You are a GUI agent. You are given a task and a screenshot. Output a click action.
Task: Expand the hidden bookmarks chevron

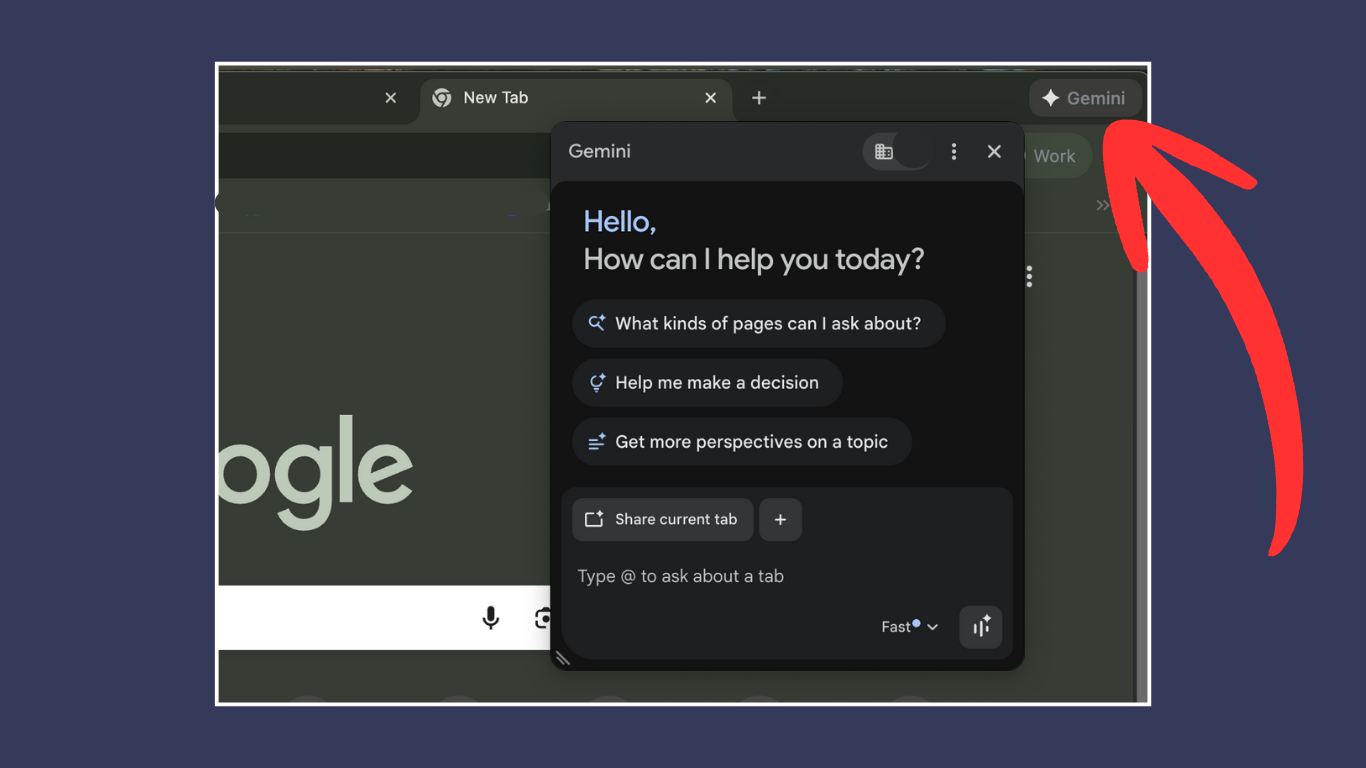(1102, 205)
